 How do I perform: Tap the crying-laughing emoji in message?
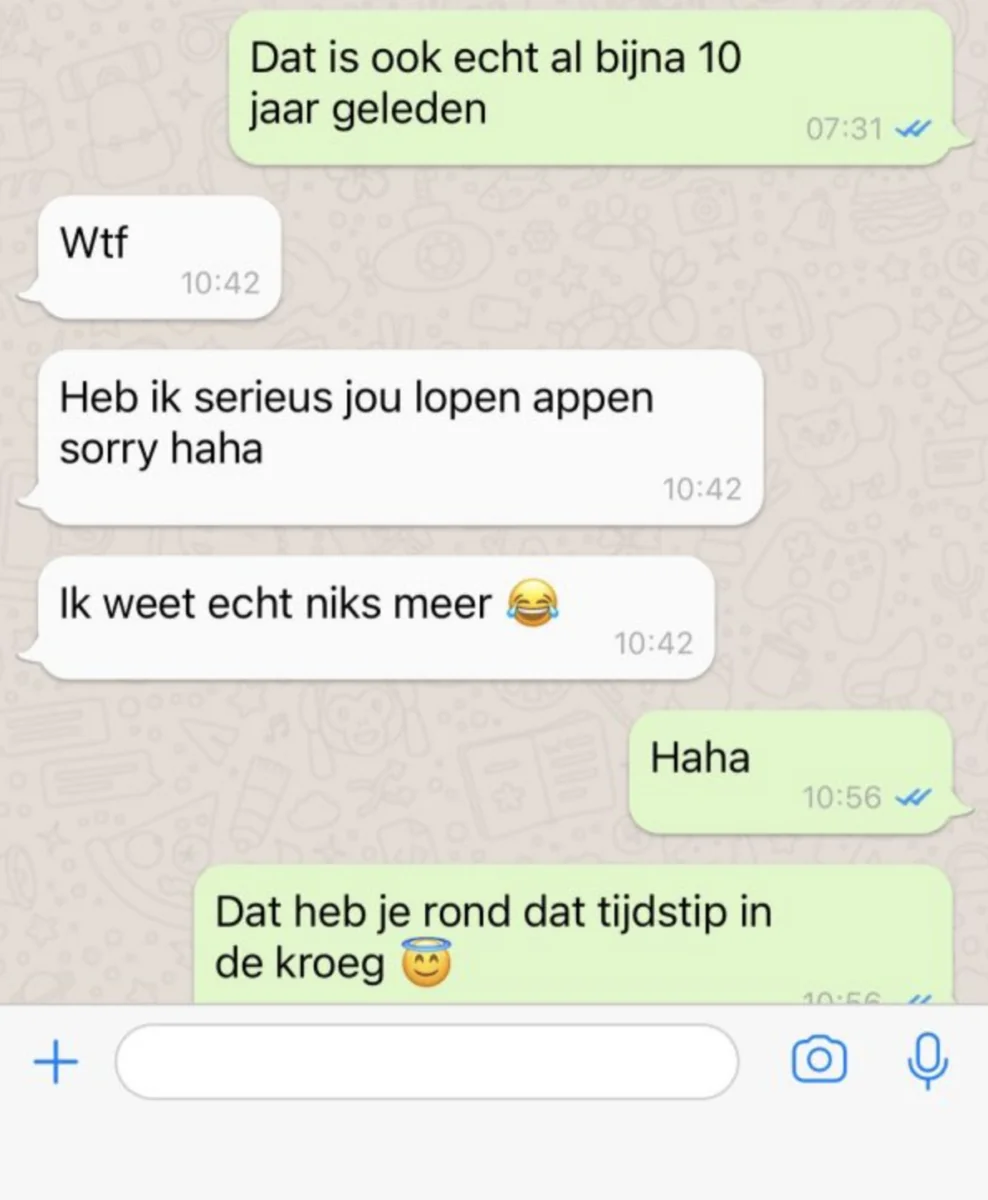click(532, 605)
